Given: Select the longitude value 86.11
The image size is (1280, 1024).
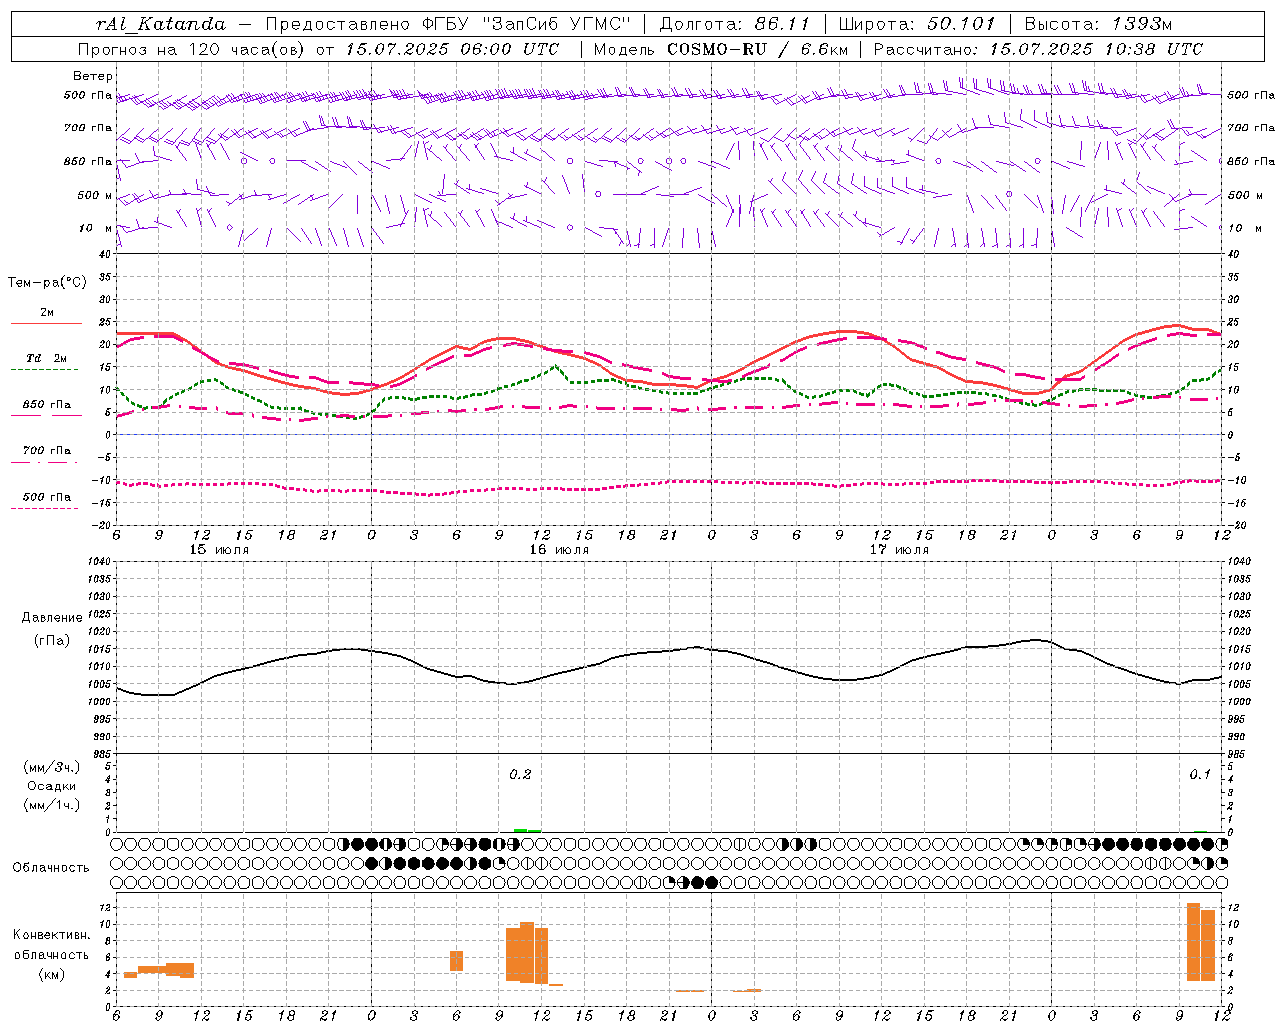Looking at the screenshot, I should (x=782, y=24).
